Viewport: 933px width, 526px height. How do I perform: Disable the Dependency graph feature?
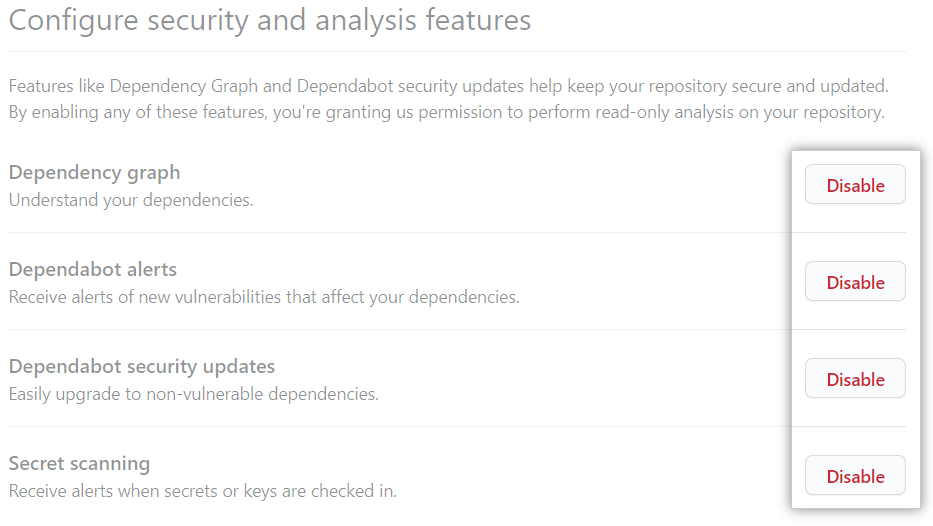[x=855, y=185]
